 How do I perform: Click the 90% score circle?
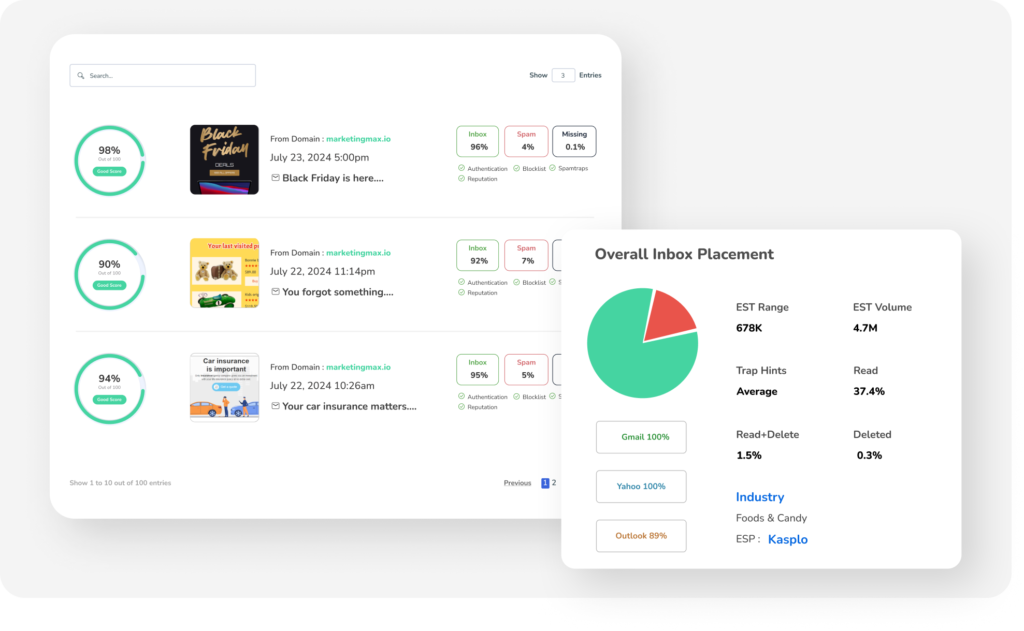(109, 274)
